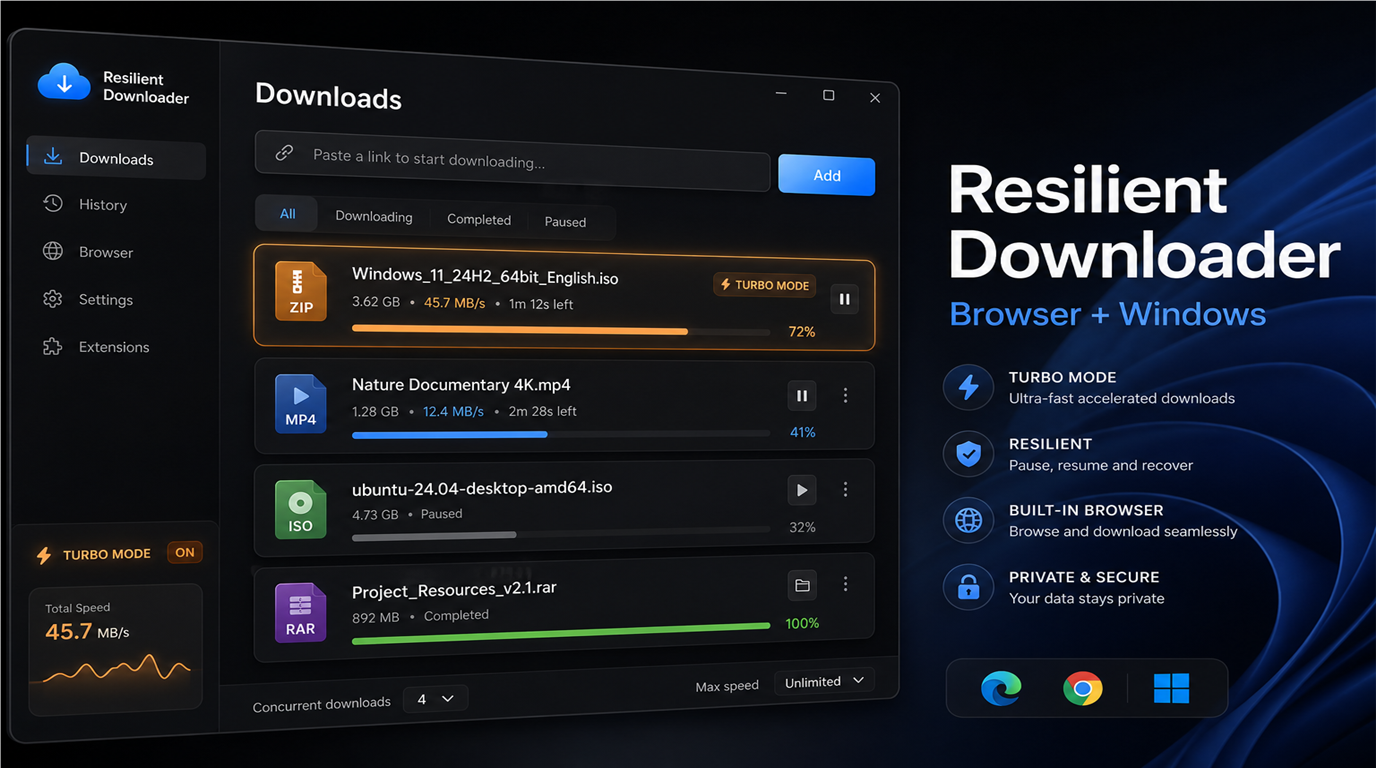1376x768 pixels.
Task: Click the Google Chrome icon
Action: (x=1083, y=688)
